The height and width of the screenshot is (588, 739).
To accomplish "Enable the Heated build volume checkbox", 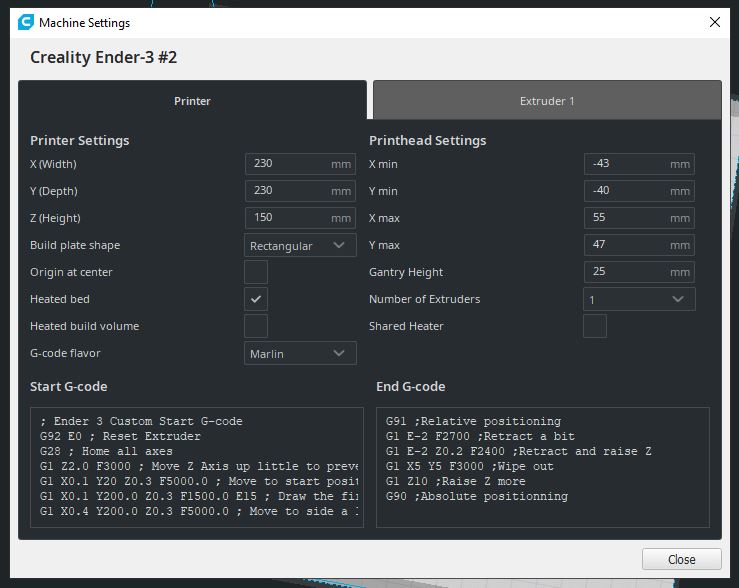I will (x=256, y=326).
